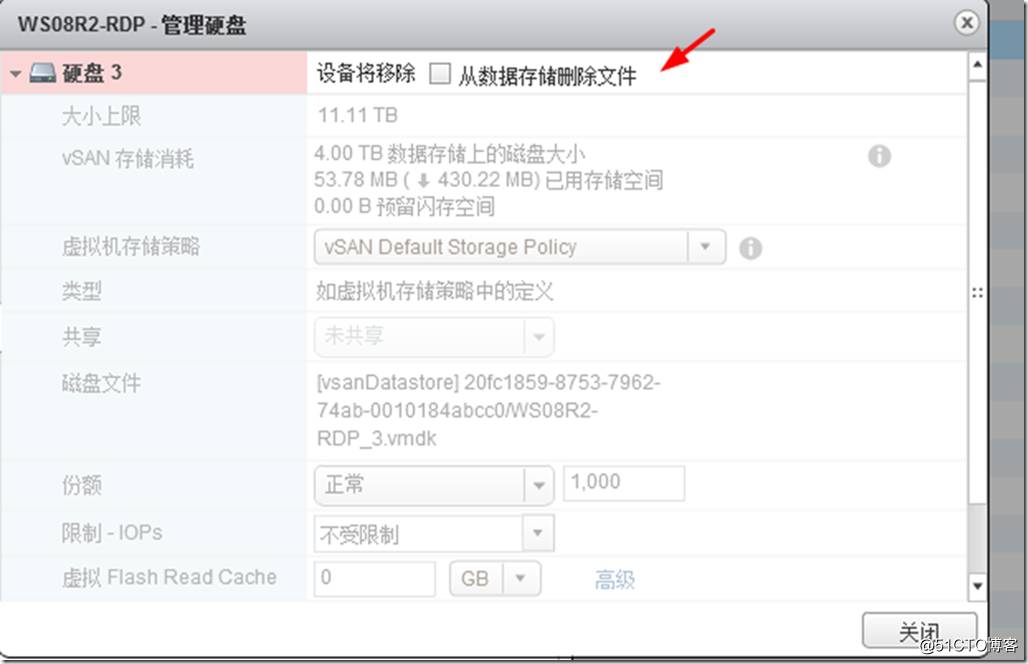Click the scrollbar up arrow
Screen dimensions: 1028x664
pyautogui.click(x=977, y=64)
